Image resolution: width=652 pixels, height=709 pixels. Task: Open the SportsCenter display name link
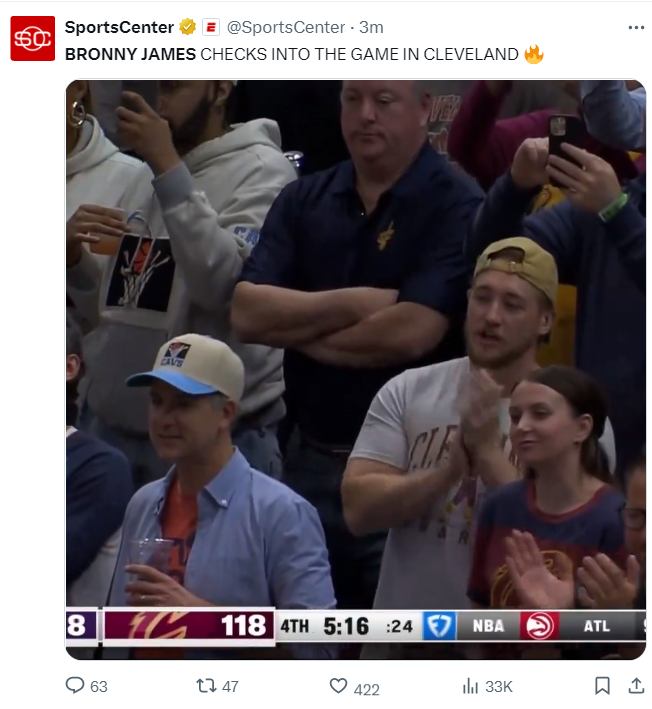click(119, 27)
